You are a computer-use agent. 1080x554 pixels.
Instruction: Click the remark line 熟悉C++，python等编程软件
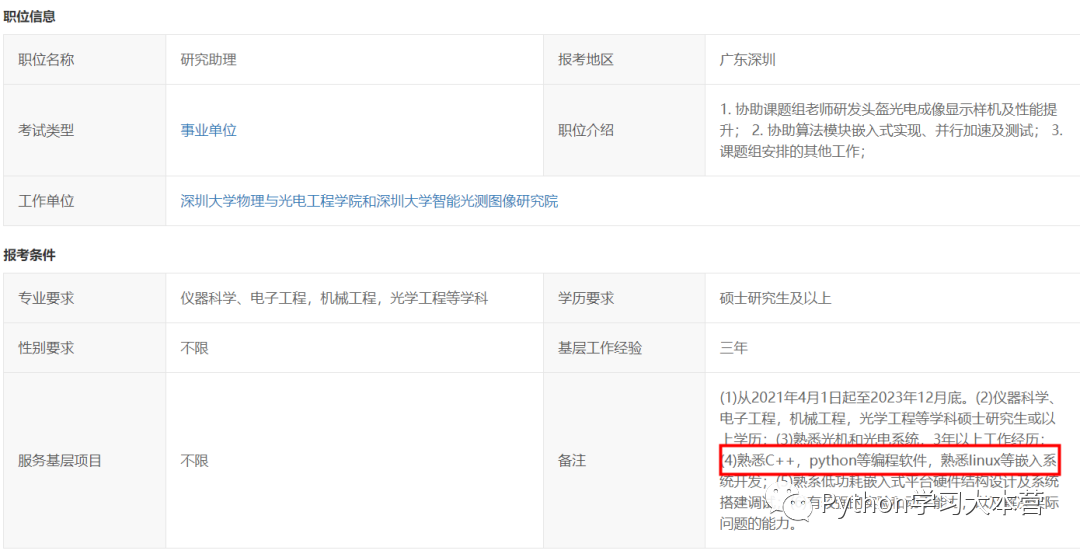[x=889, y=459]
